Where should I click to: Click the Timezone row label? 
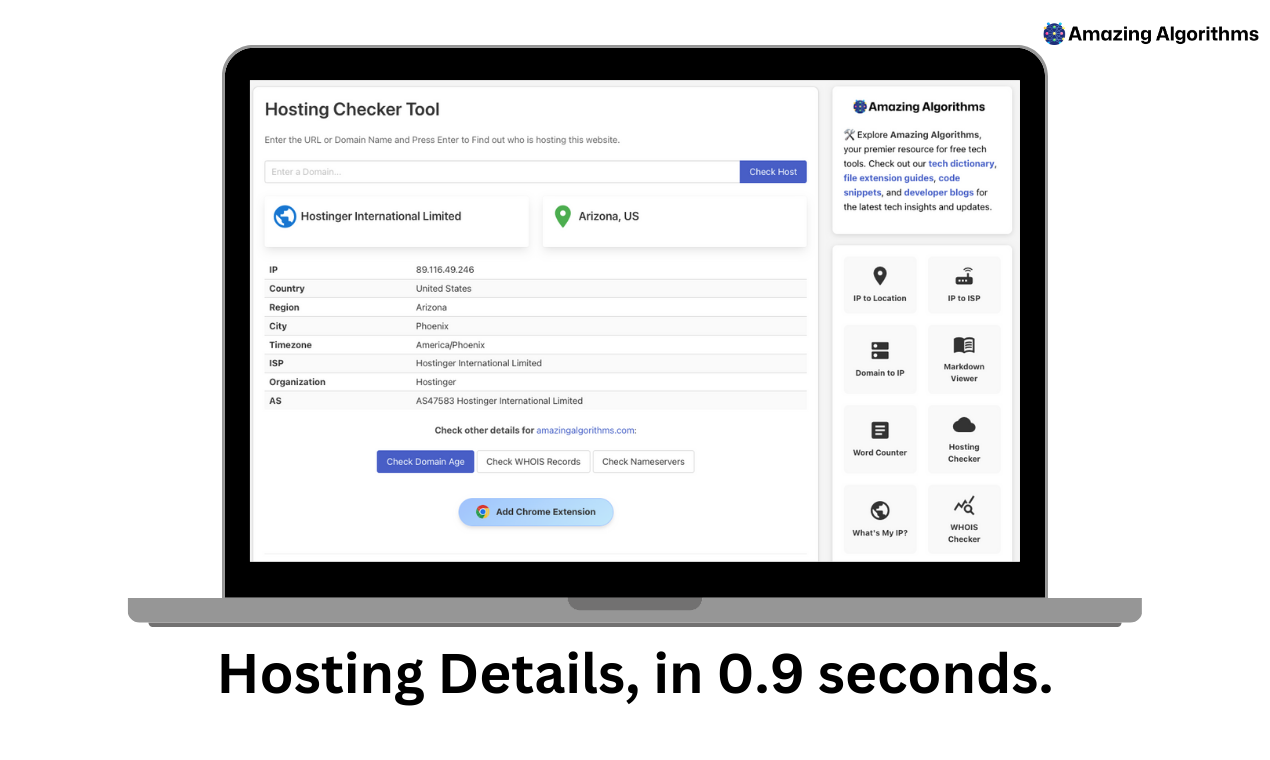point(288,345)
